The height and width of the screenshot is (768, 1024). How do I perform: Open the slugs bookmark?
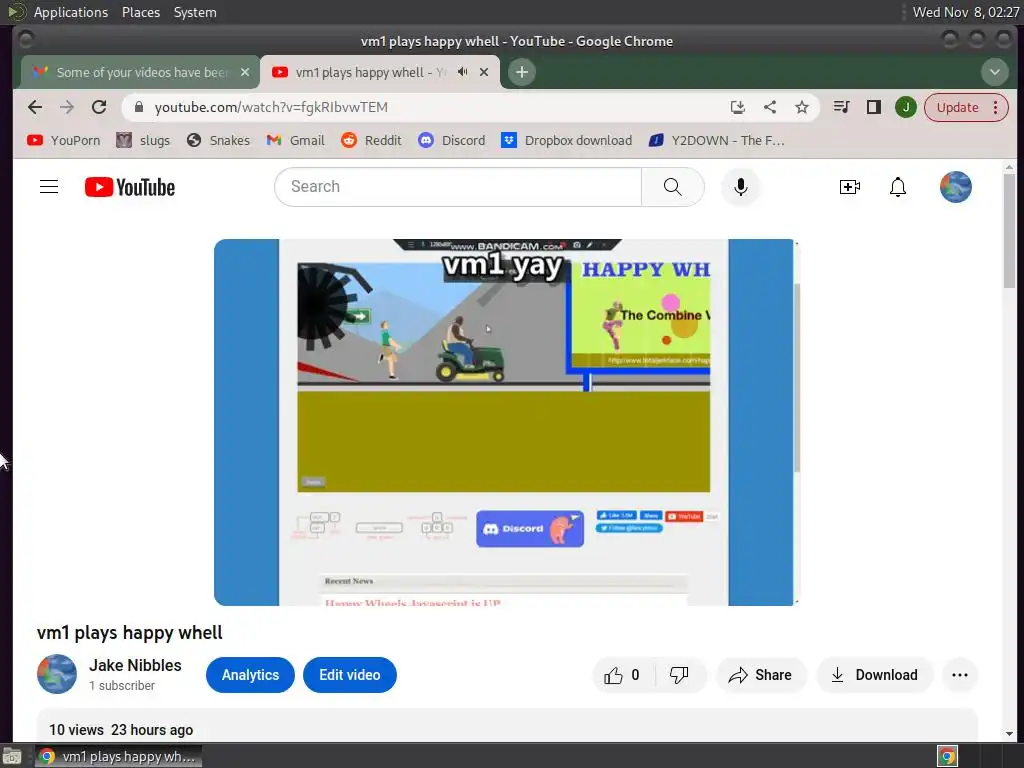[143, 140]
